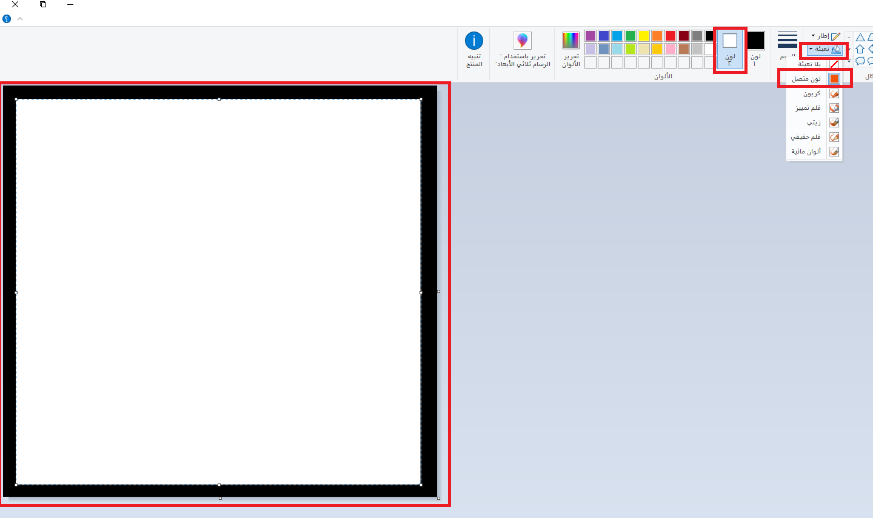This screenshot has height=518, width=873.
Task: Pick the indigo palette swatch
Action: tap(604, 36)
